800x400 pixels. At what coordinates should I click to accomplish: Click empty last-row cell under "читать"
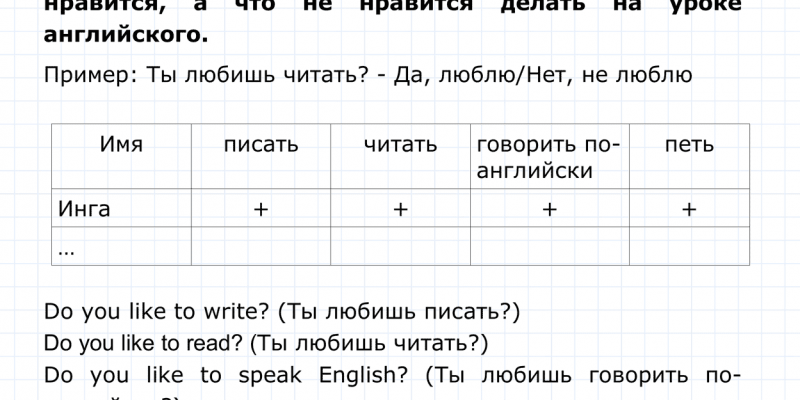tap(400, 248)
